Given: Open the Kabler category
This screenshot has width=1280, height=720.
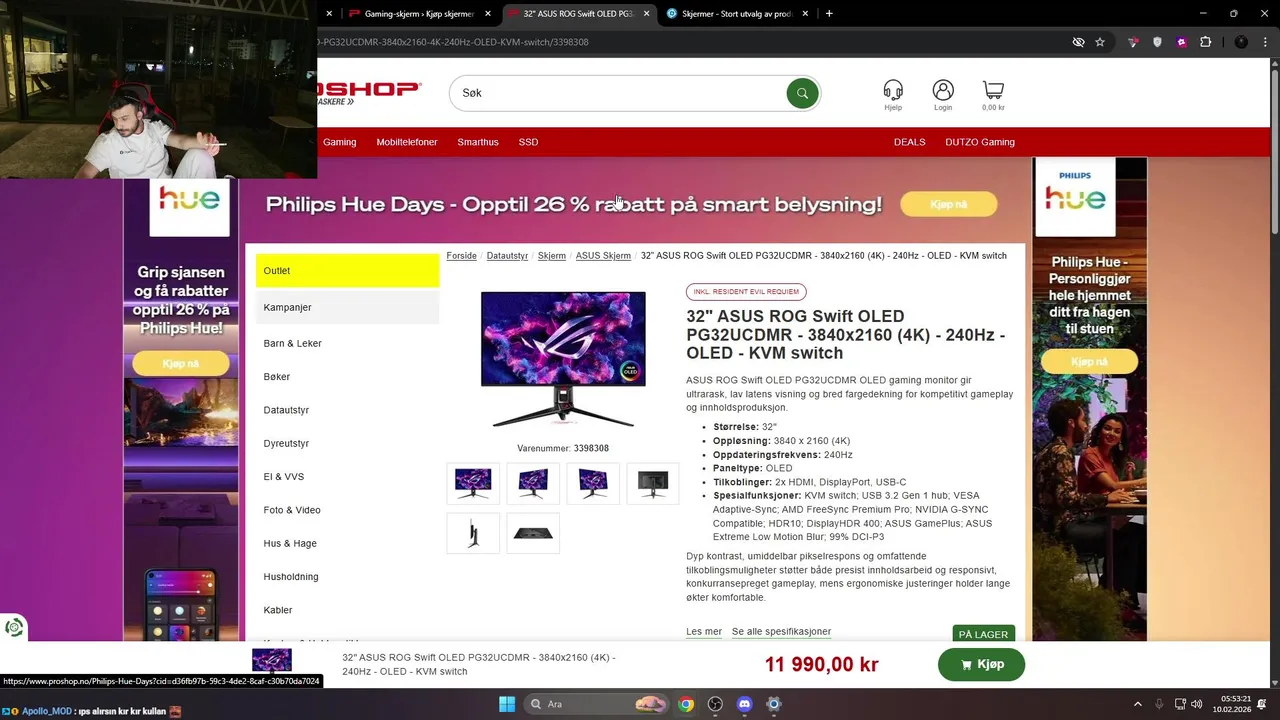Looking at the screenshot, I should coord(278,610).
